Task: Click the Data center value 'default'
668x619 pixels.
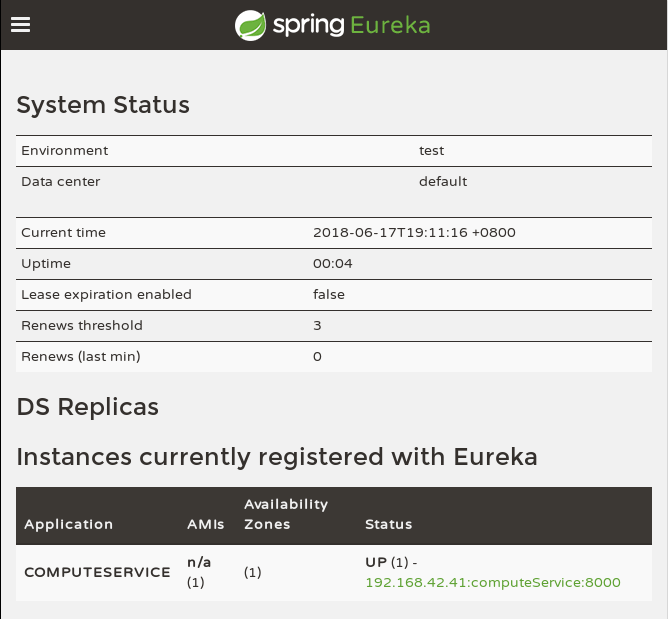Action: [443, 182]
